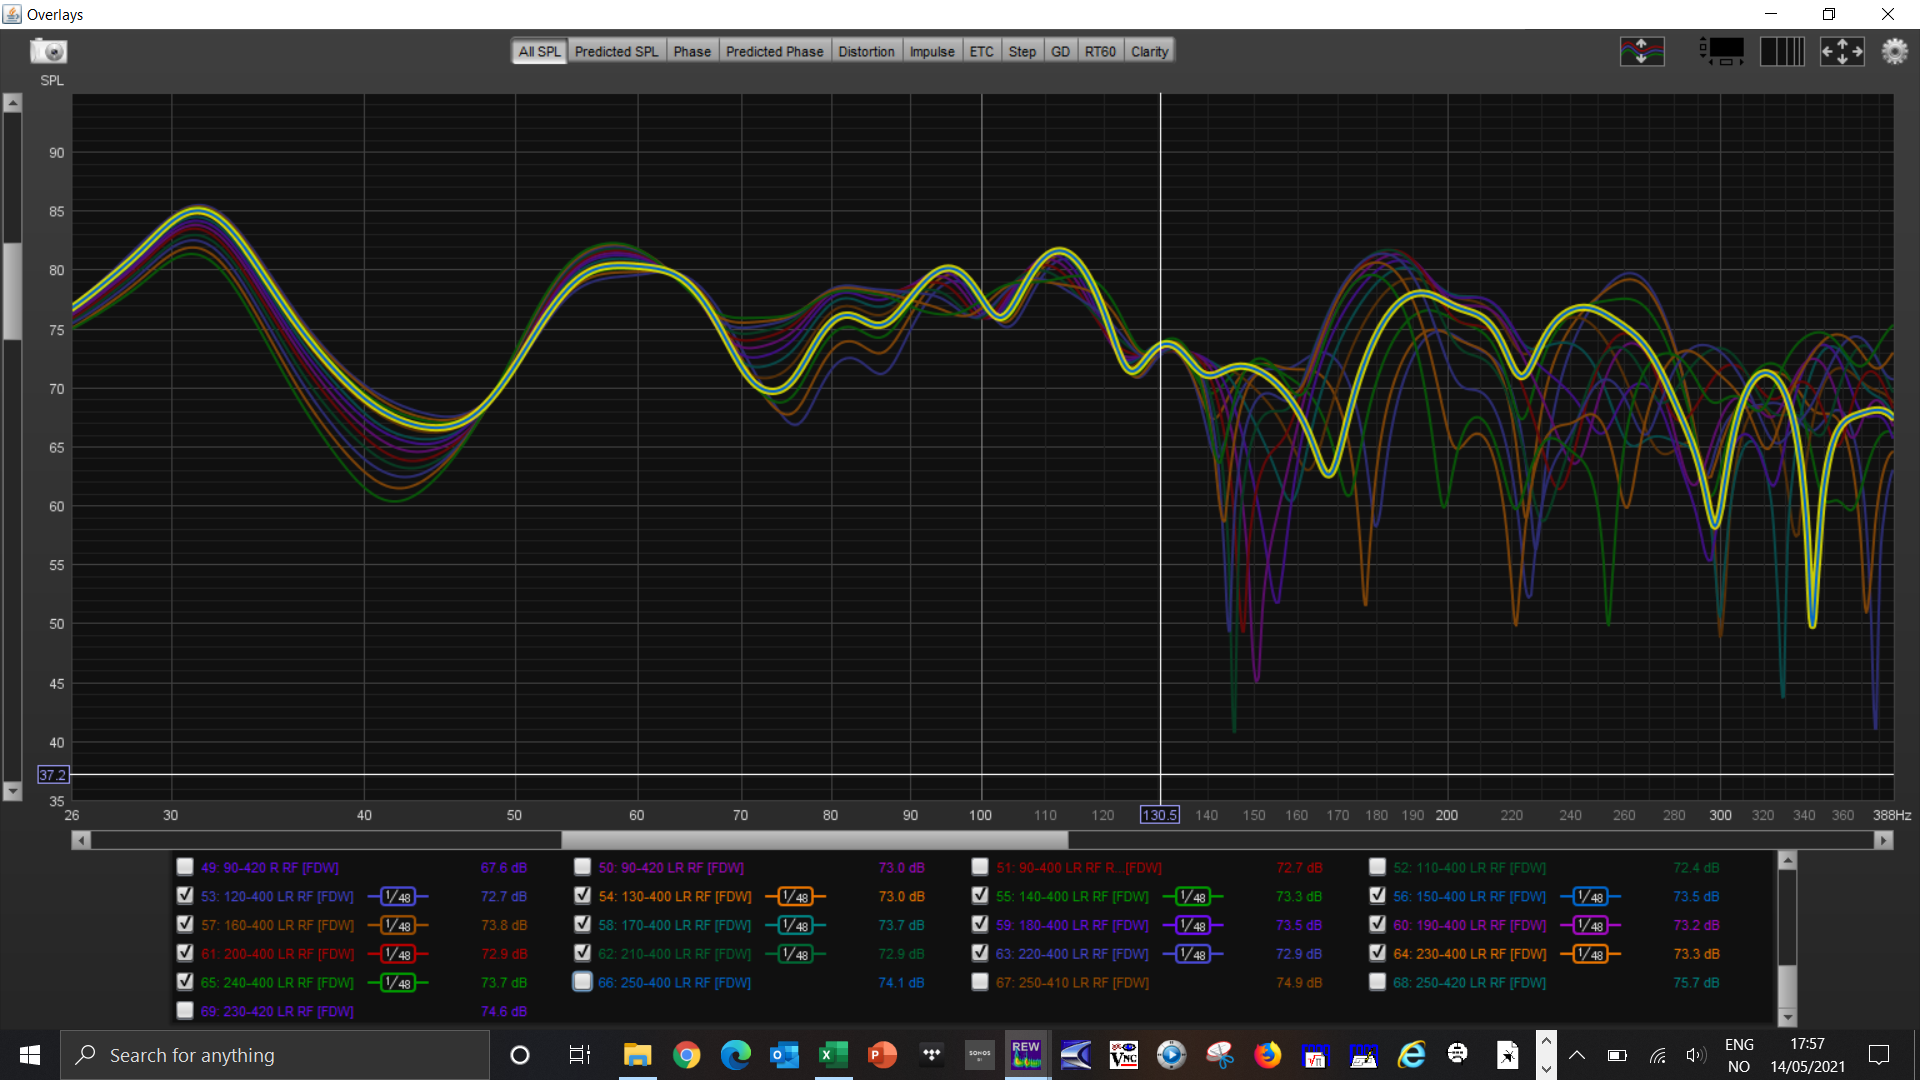Click smoothing 1/48 icon for trace 59
Screen dimensions: 1920x1080
click(x=1192, y=926)
